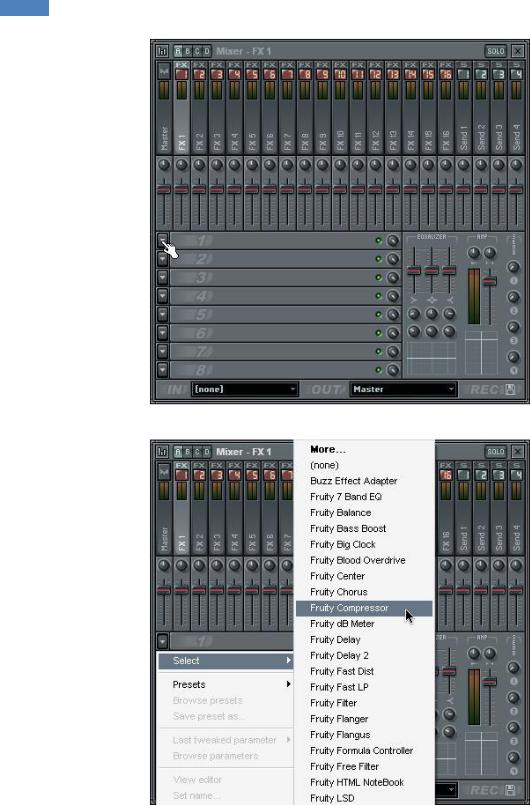Select Send 3 track in menu-free mixer
Screen dimensions: 530x805
pos(498,107)
